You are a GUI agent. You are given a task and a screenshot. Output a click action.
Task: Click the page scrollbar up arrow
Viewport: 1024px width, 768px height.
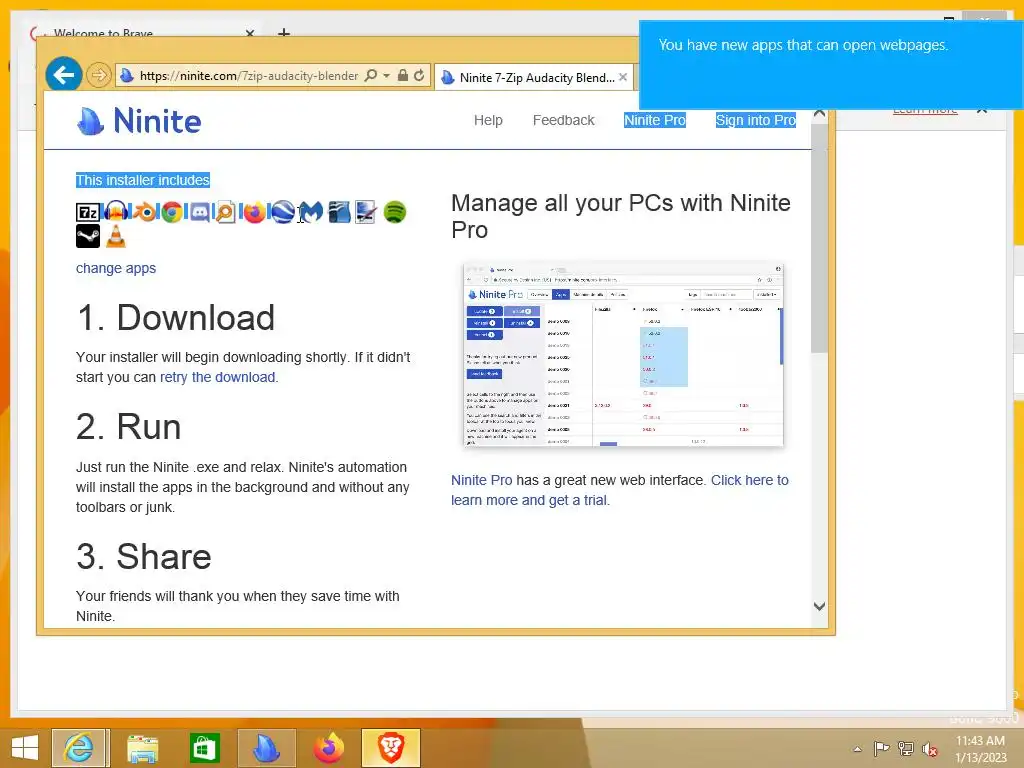[820, 114]
